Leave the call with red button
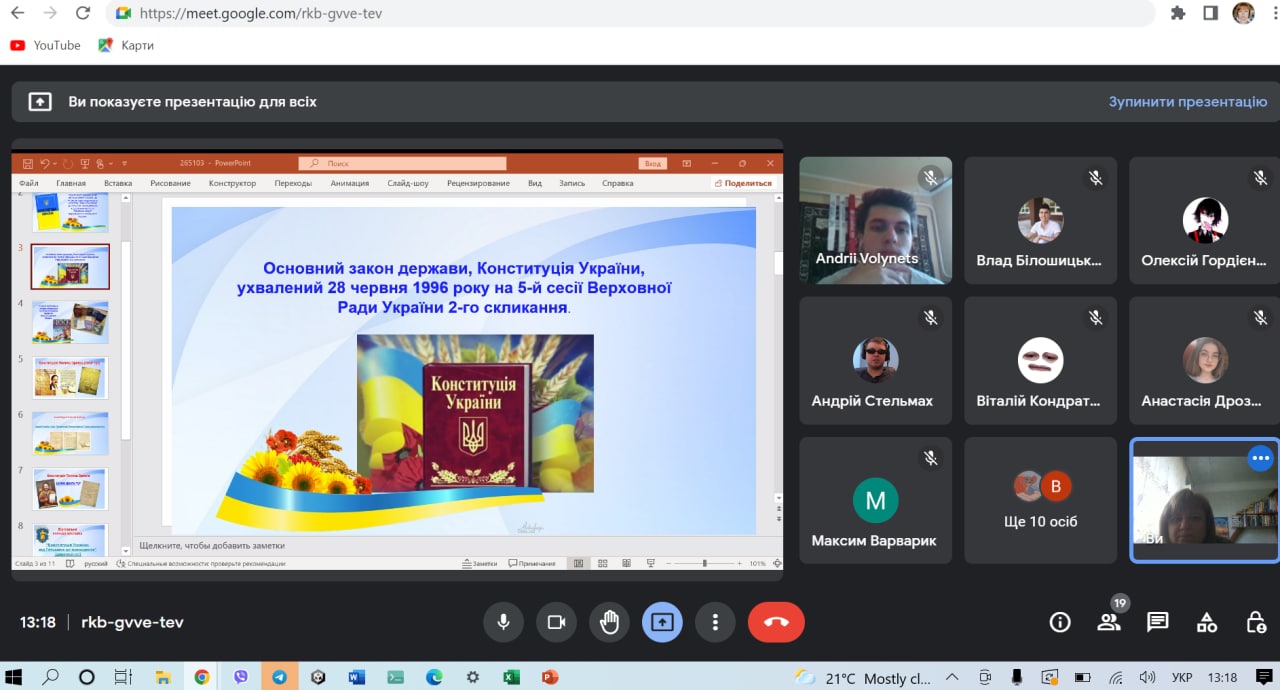 [x=776, y=622]
